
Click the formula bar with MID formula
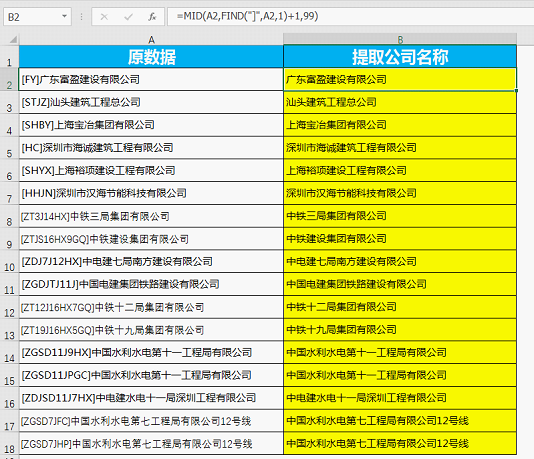coord(351,16)
